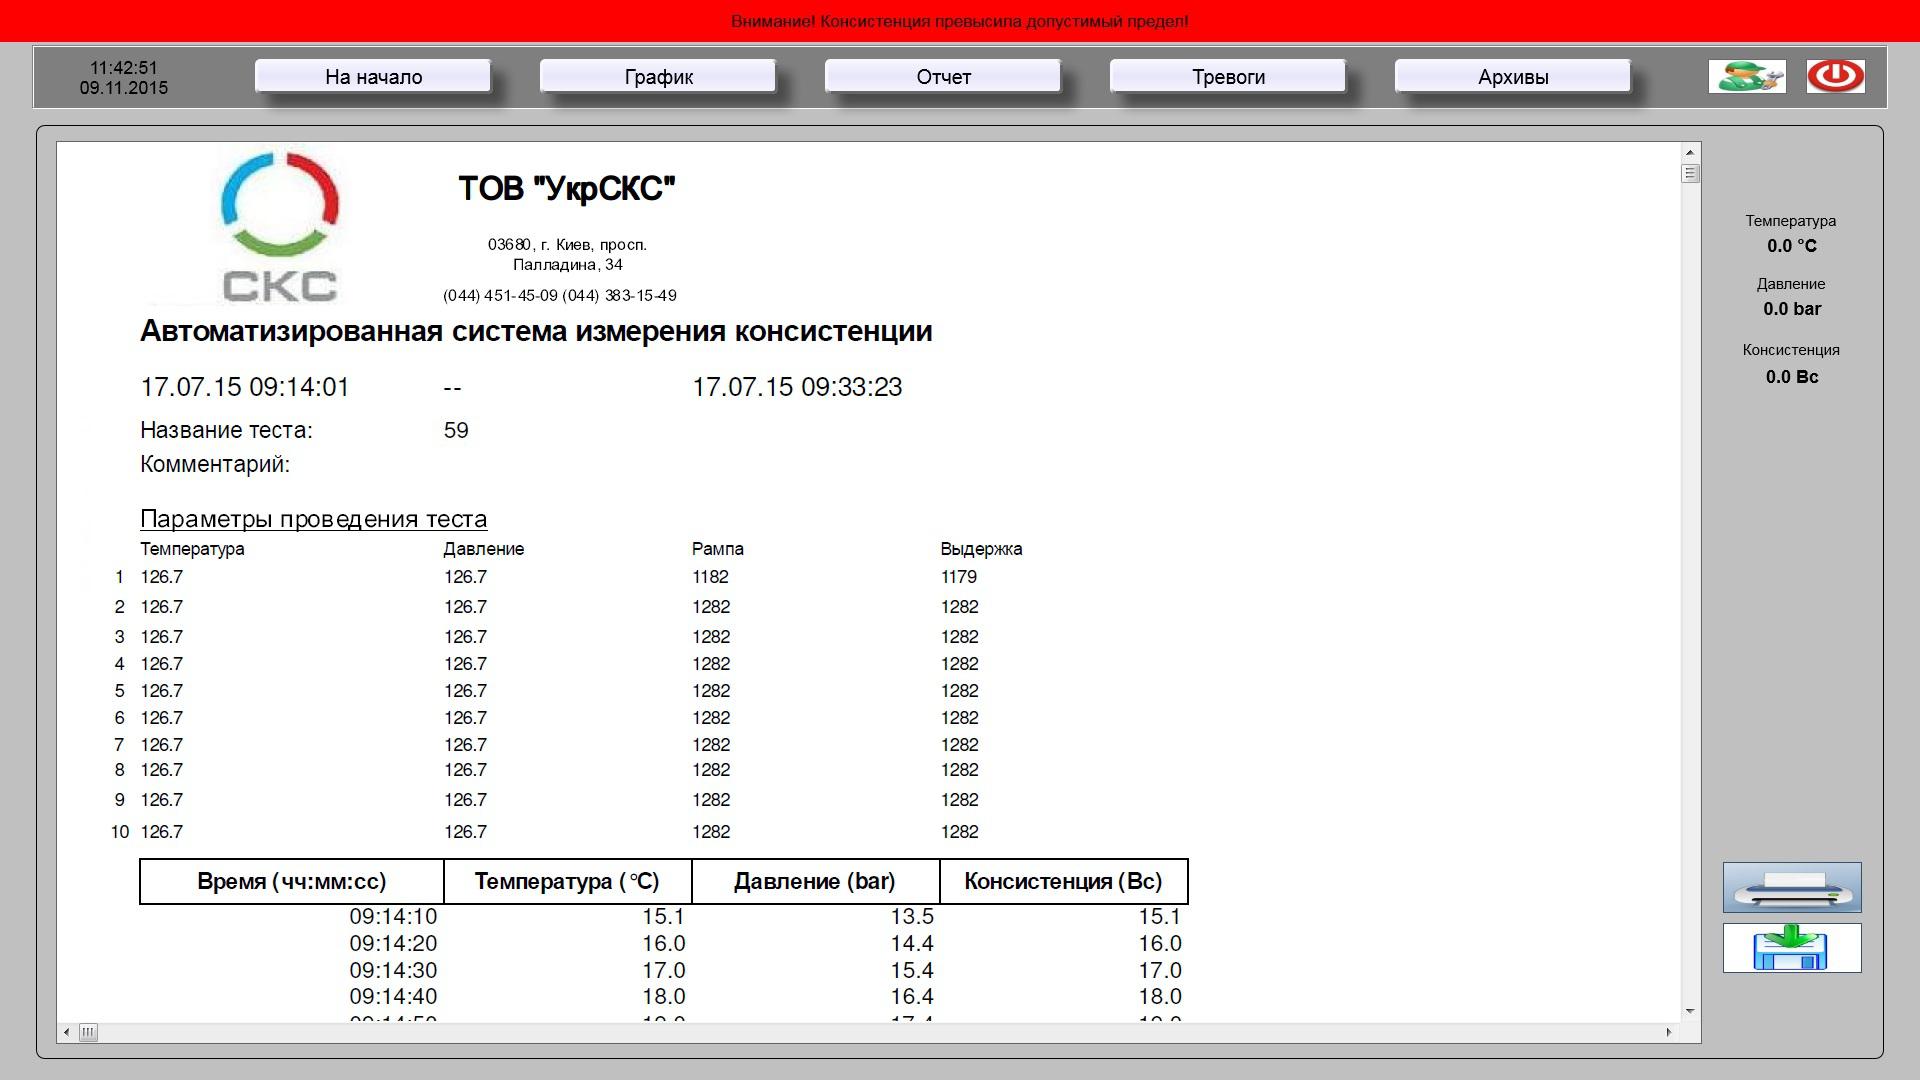Image resolution: width=1920 pixels, height=1080 pixels.
Task: Go to На начало home screen
Action: [x=373, y=77]
